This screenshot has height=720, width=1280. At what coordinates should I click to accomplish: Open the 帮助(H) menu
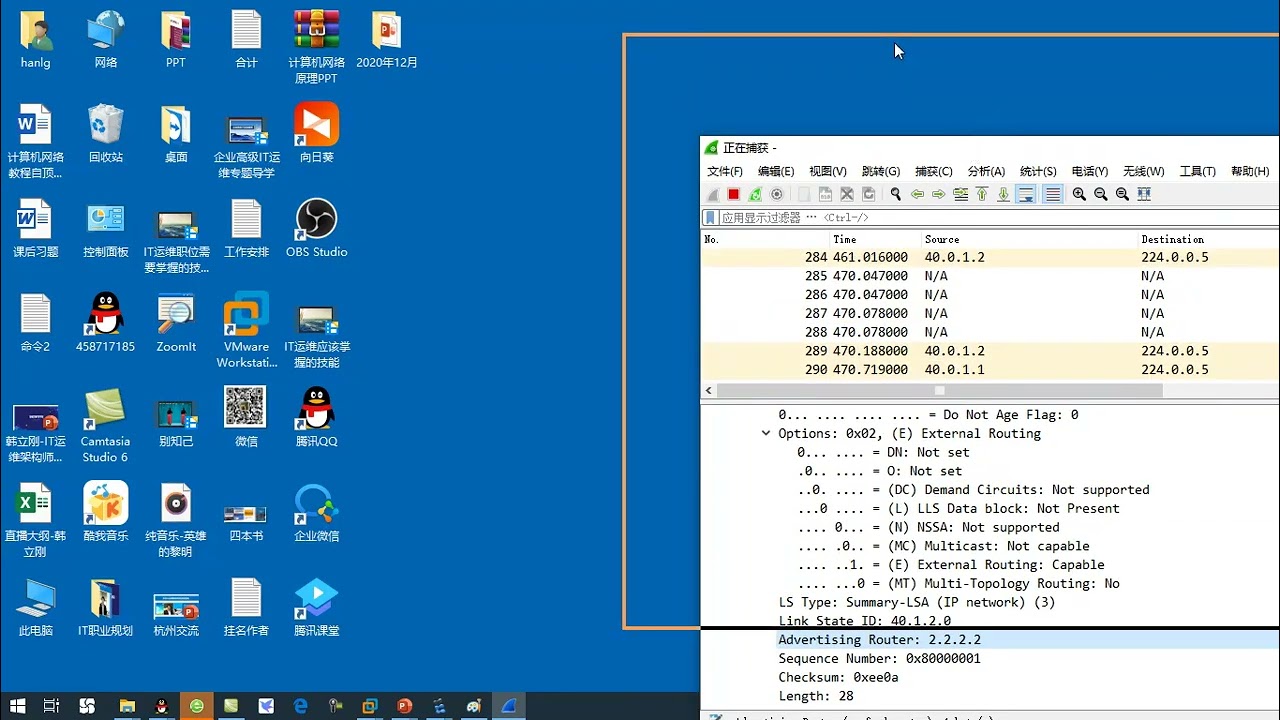pos(1250,171)
